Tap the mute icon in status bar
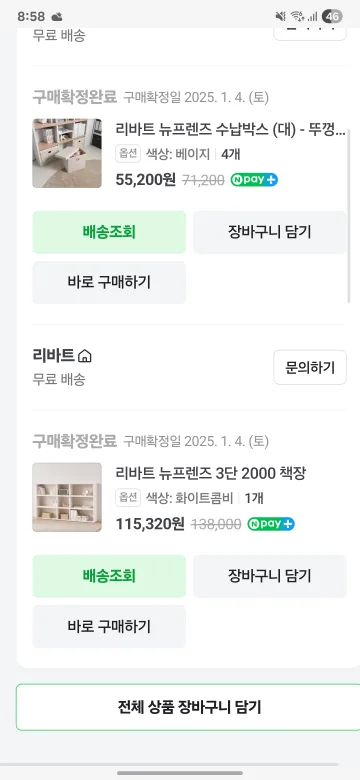Screen dimensions: 360x780 [x=280, y=16]
